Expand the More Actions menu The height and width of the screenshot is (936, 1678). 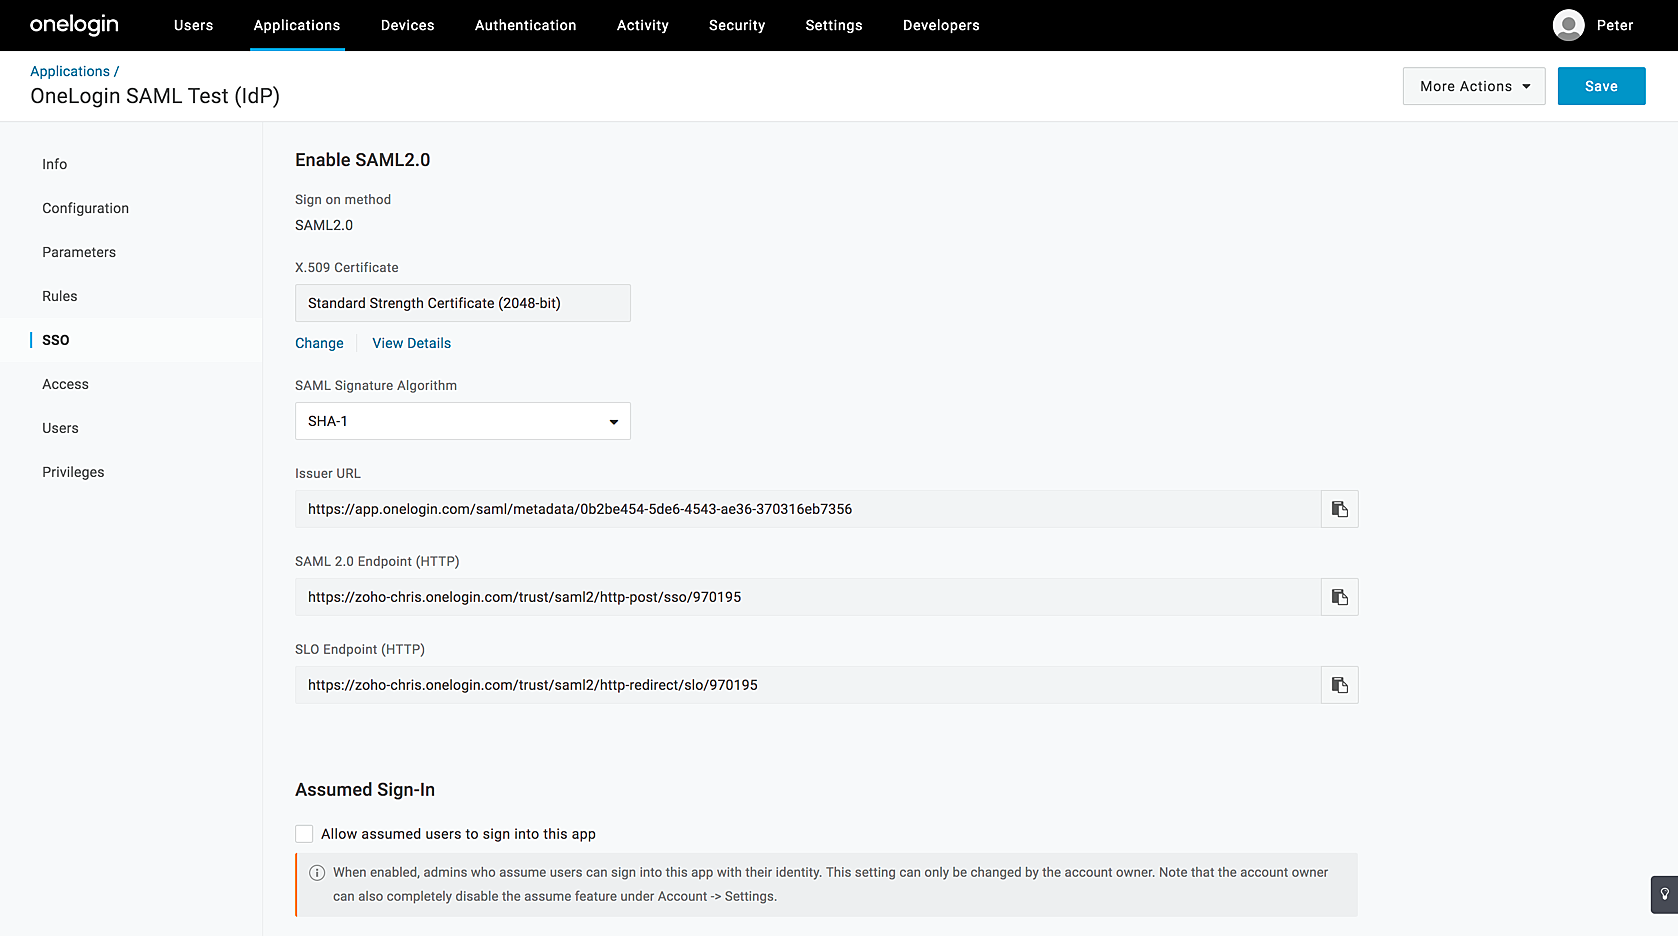1473,86
